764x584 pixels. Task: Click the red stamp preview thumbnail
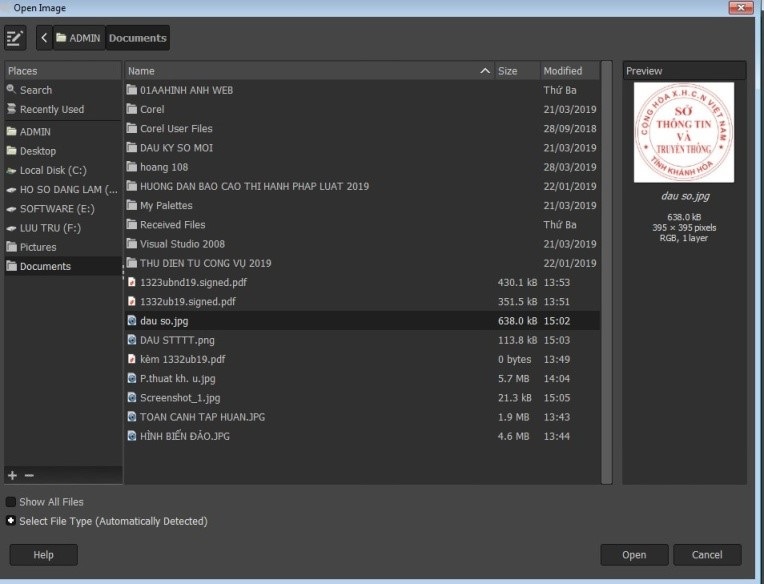click(x=684, y=132)
